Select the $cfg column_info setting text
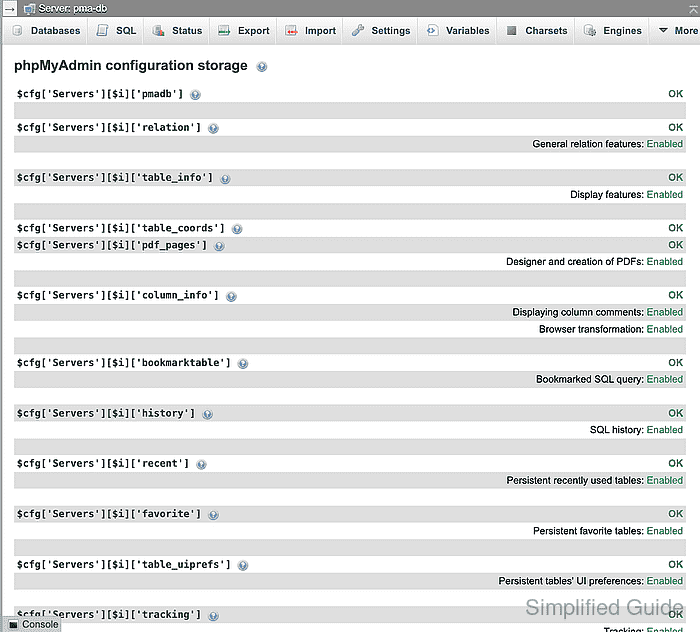This screenshot has height=632, width=700. click(x=118, y=295)
